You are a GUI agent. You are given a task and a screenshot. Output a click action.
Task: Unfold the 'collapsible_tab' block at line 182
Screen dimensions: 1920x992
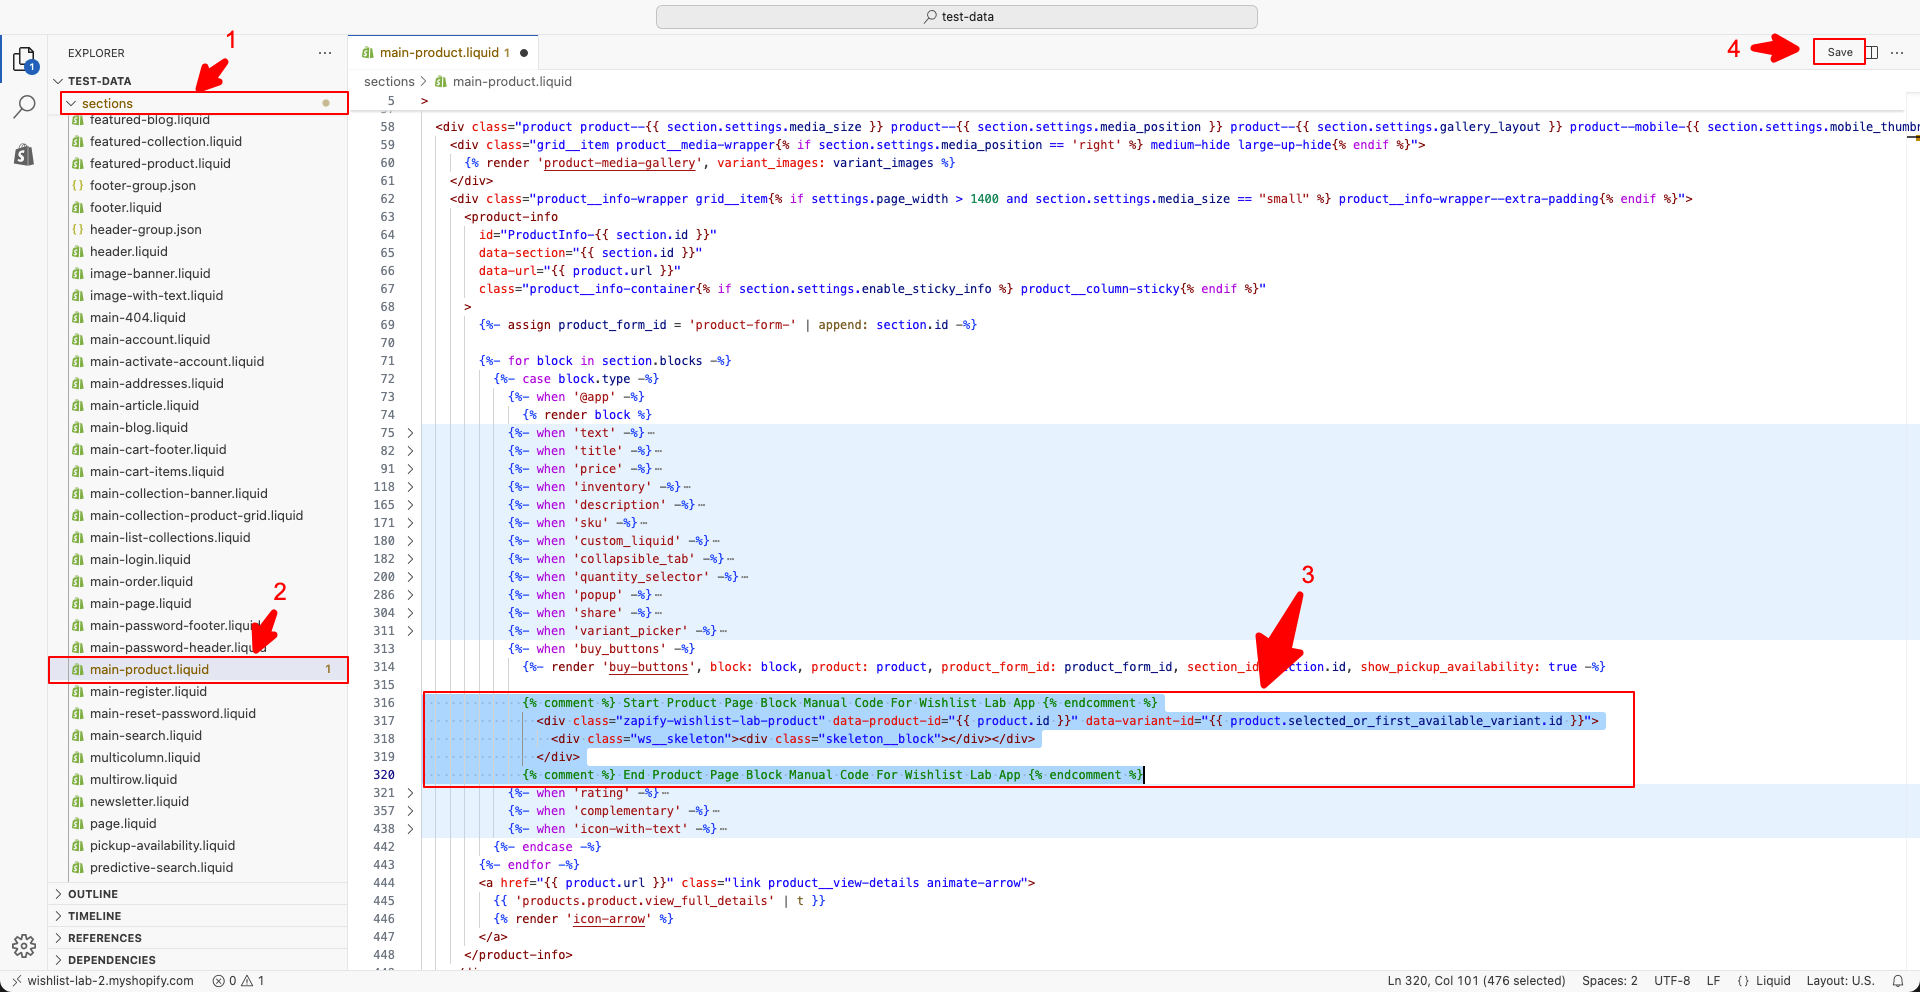[410, 559]
